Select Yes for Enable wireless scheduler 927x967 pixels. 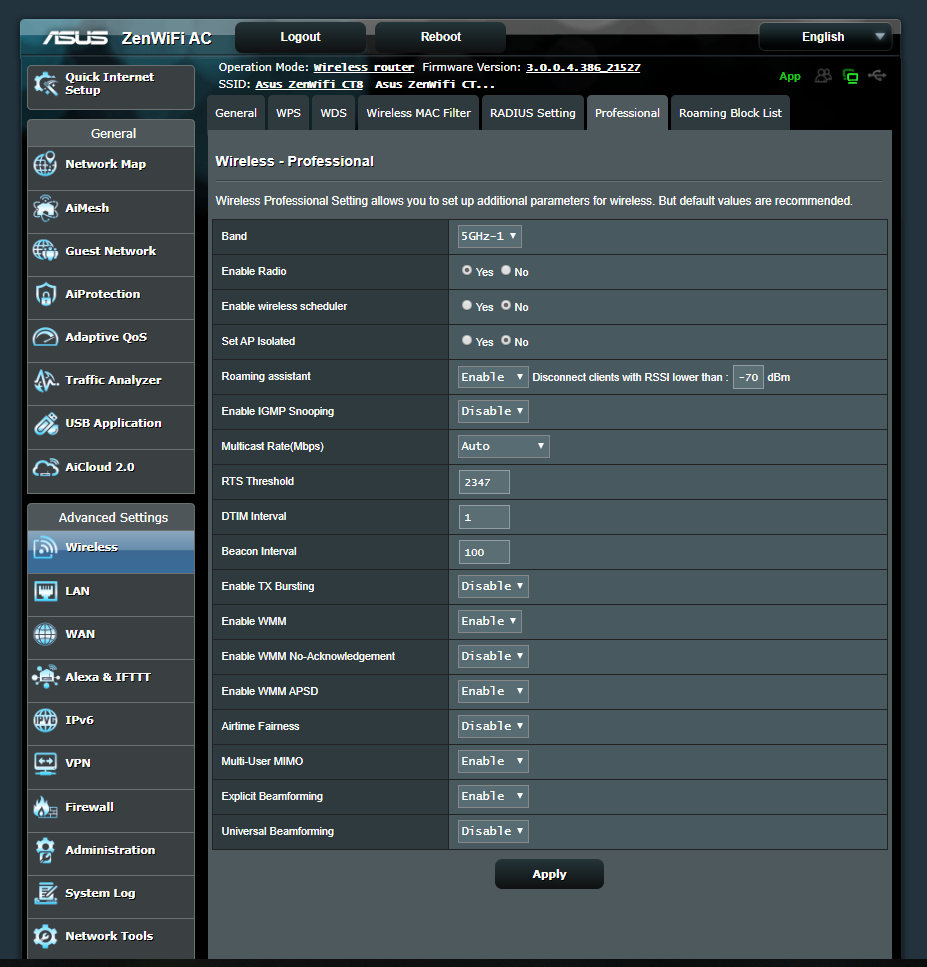[467, 306]
